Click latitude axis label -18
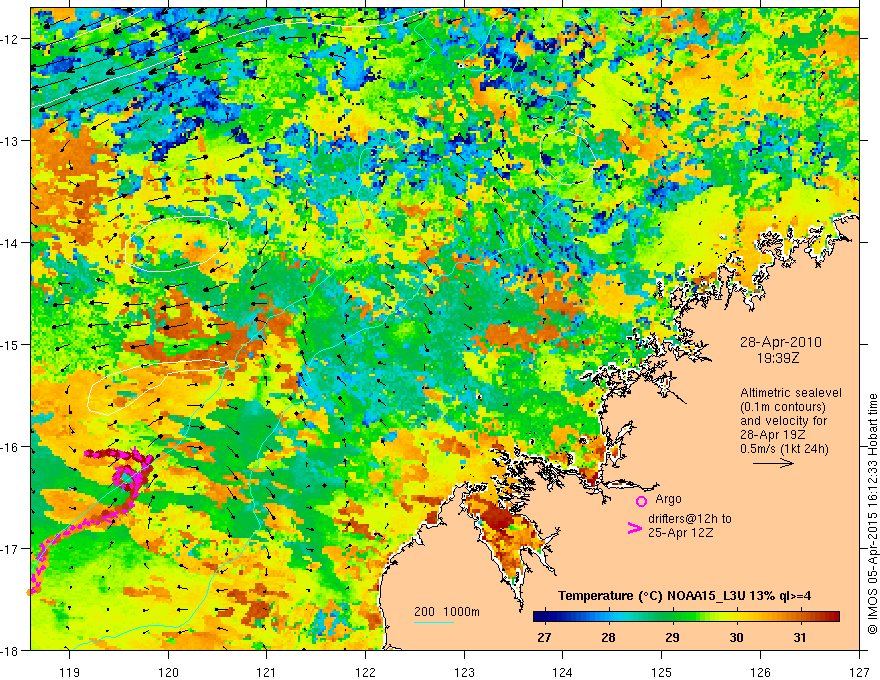 (x=11, y=650)
